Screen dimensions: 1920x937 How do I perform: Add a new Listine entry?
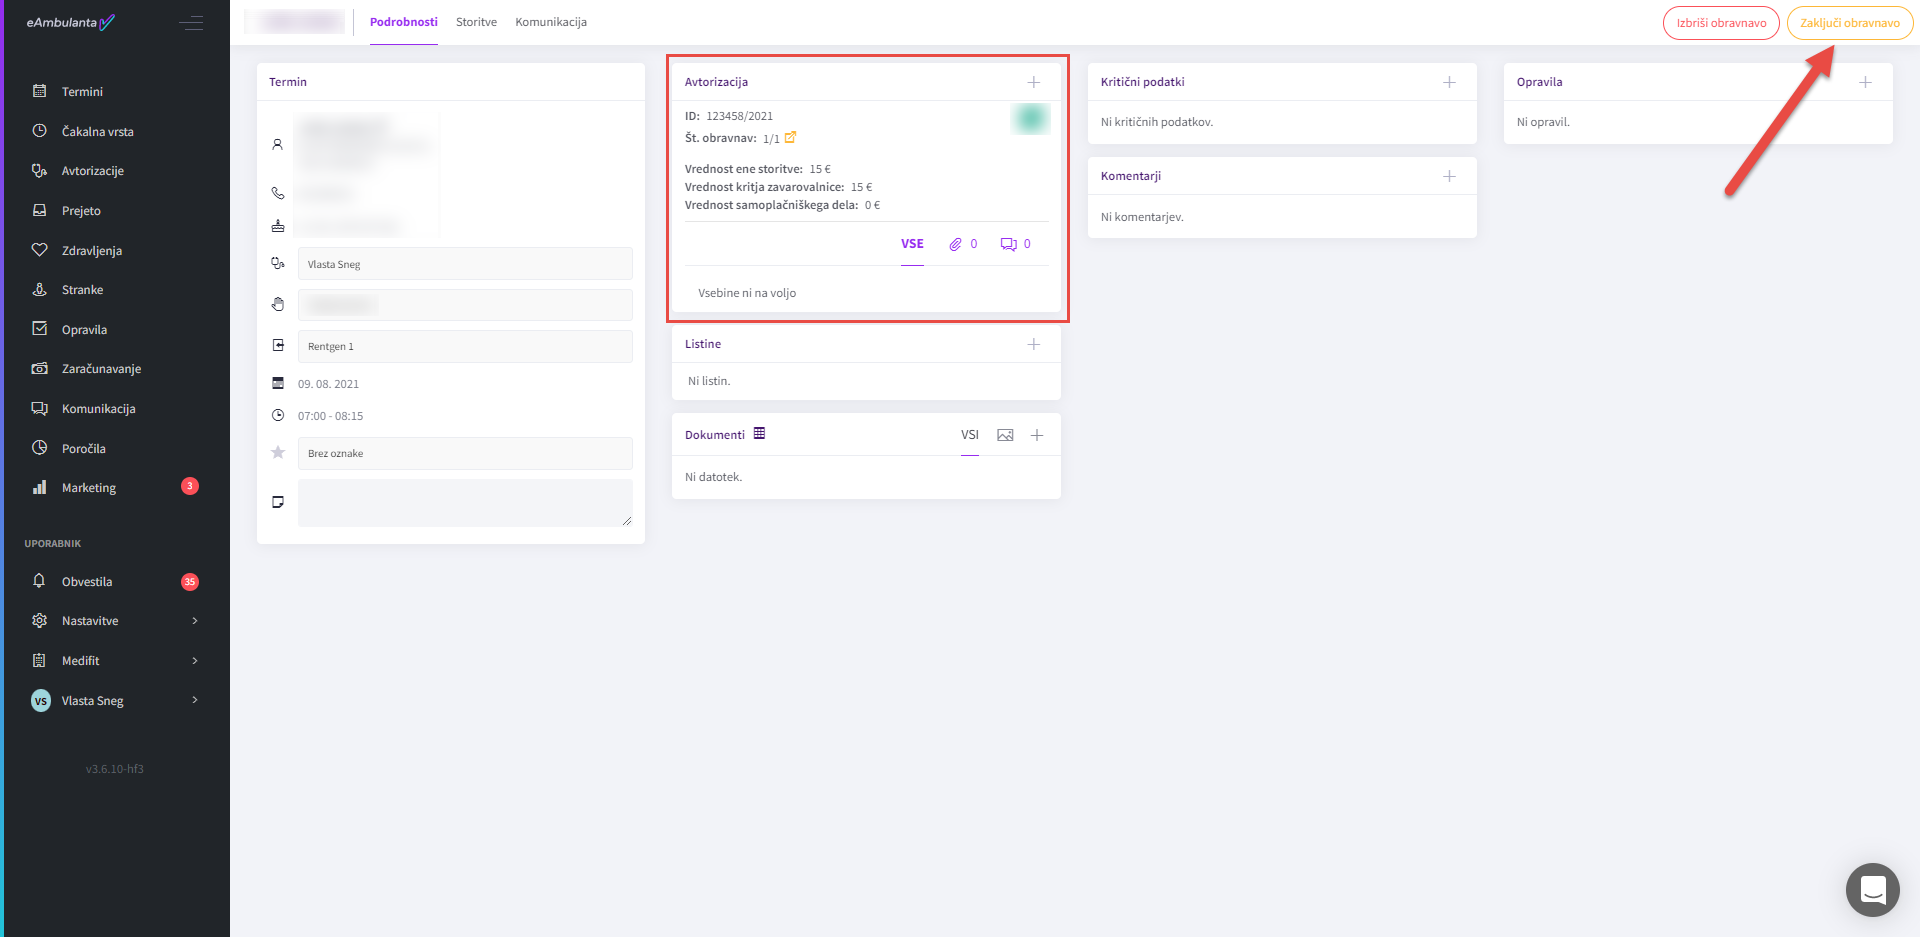pyautogui.click(x=1033, y=344)
